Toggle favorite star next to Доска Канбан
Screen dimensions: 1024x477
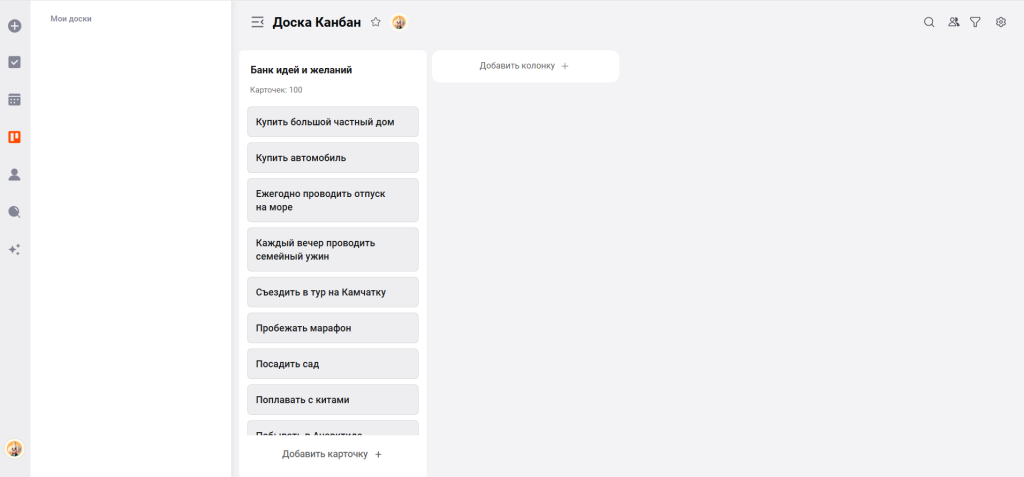point(376,22)
